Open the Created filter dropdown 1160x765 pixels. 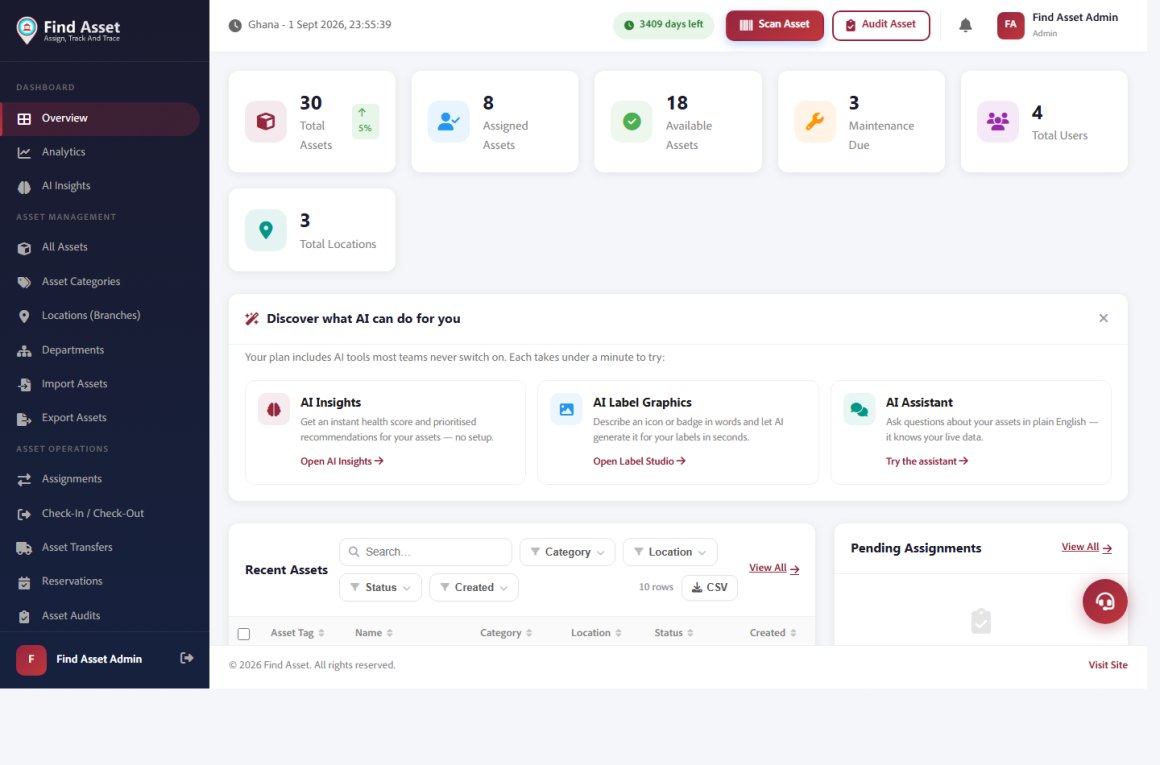[x=473, y=587]
